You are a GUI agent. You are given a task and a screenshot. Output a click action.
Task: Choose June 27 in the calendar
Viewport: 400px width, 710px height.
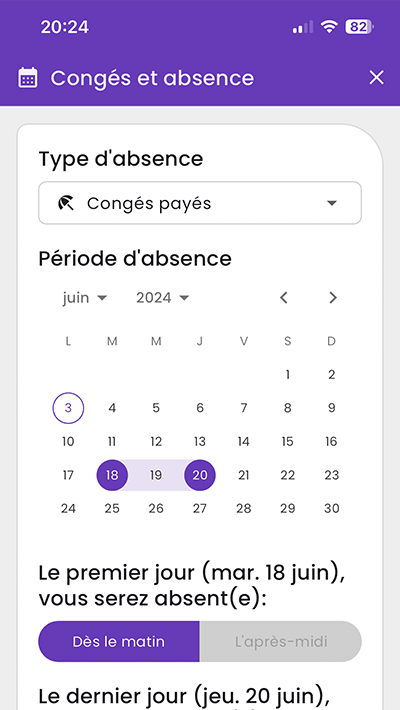point(200,509)
